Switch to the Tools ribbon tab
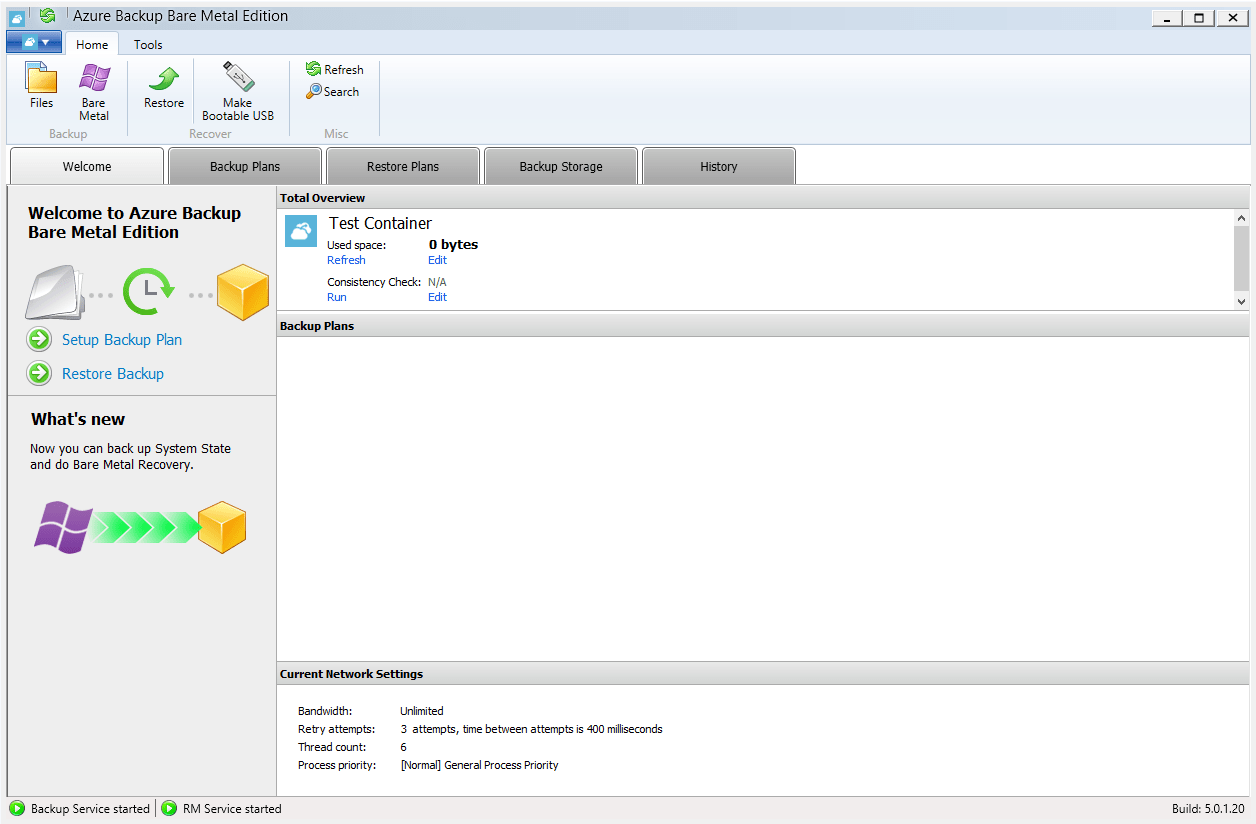This screenshot has height=824, width=1256. click(x=147, y=44)
